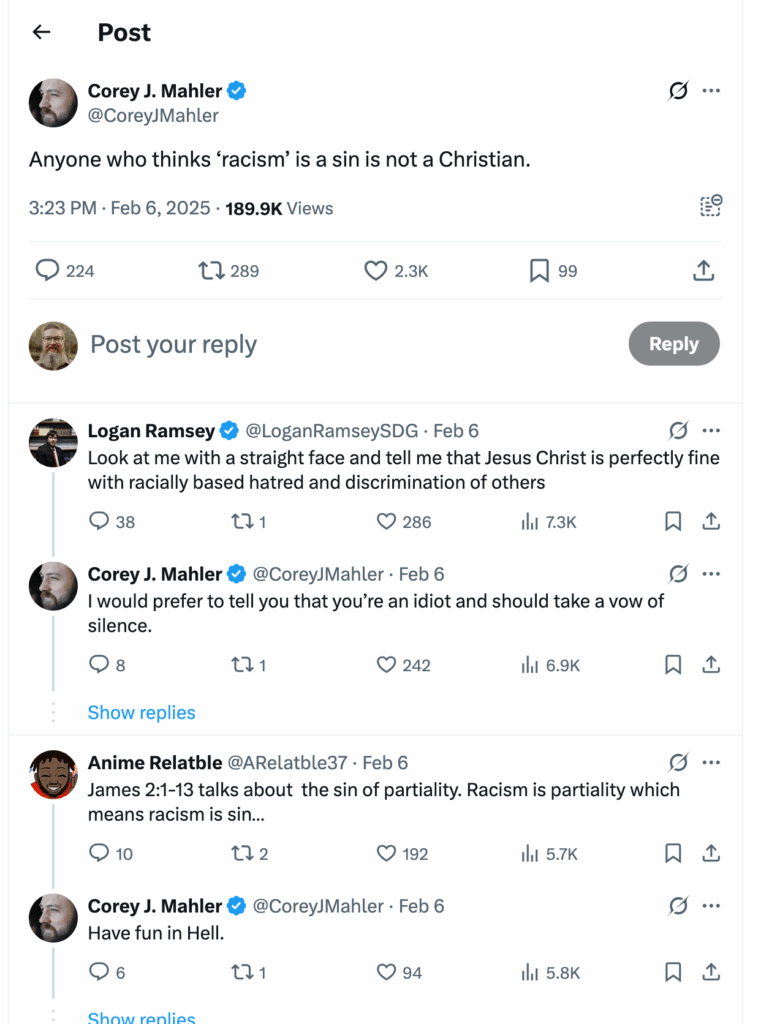Click the Grok icon on the main post
Viewport: 758px width, 1024px height.
678,91
